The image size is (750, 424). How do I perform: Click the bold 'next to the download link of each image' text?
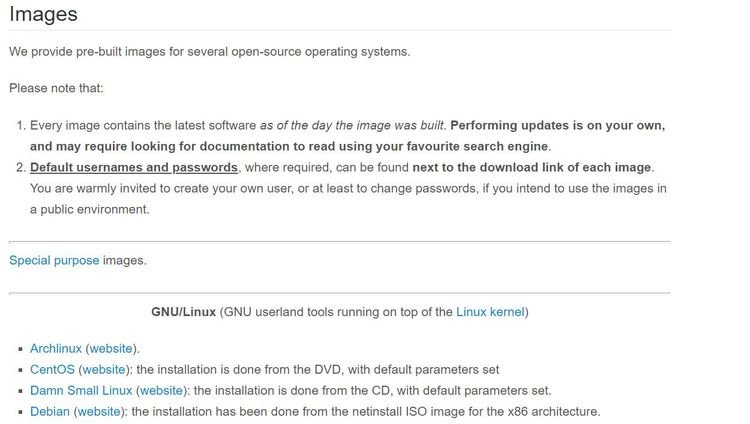point(532,167)
